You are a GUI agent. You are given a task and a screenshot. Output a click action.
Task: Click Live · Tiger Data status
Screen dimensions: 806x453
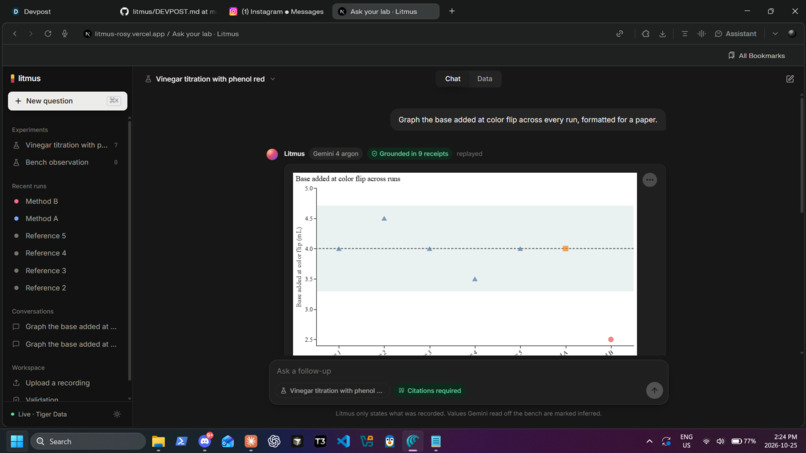coord(39,414)
